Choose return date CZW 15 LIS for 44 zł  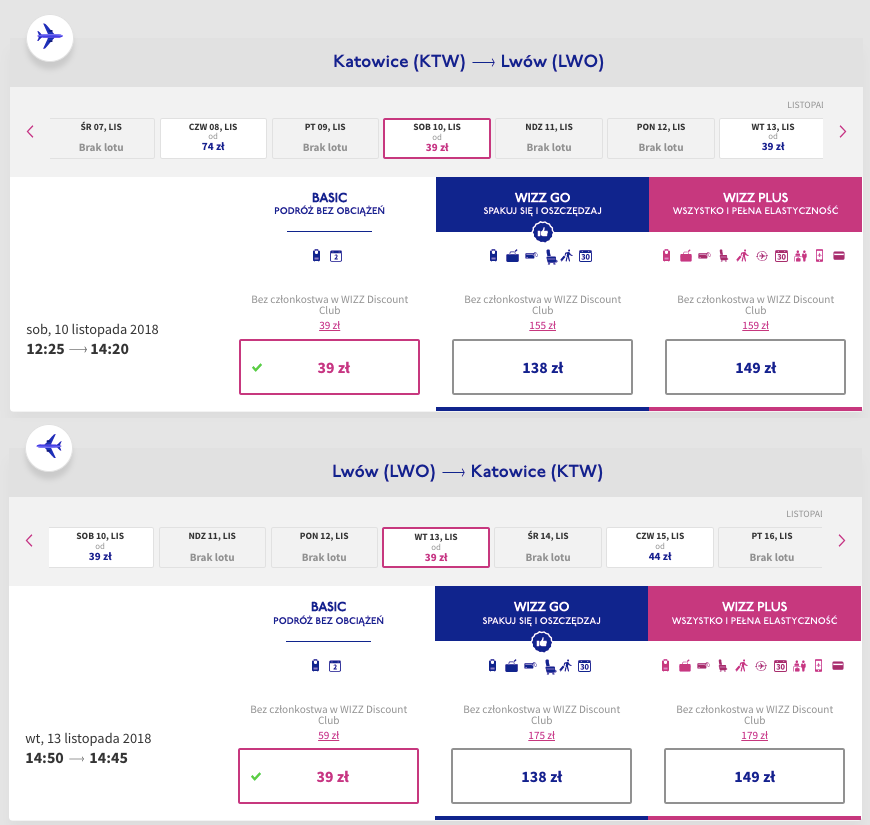[x=659, y=547]
